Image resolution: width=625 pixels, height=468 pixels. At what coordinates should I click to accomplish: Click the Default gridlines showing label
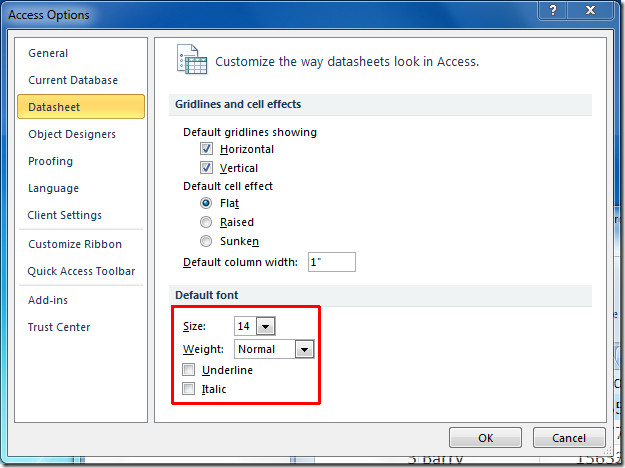coord(250,132)
